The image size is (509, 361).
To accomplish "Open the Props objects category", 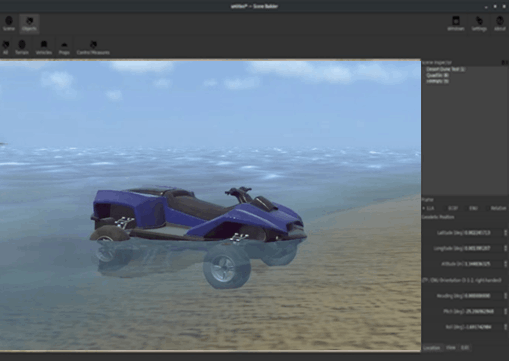I will coord(64,48).
